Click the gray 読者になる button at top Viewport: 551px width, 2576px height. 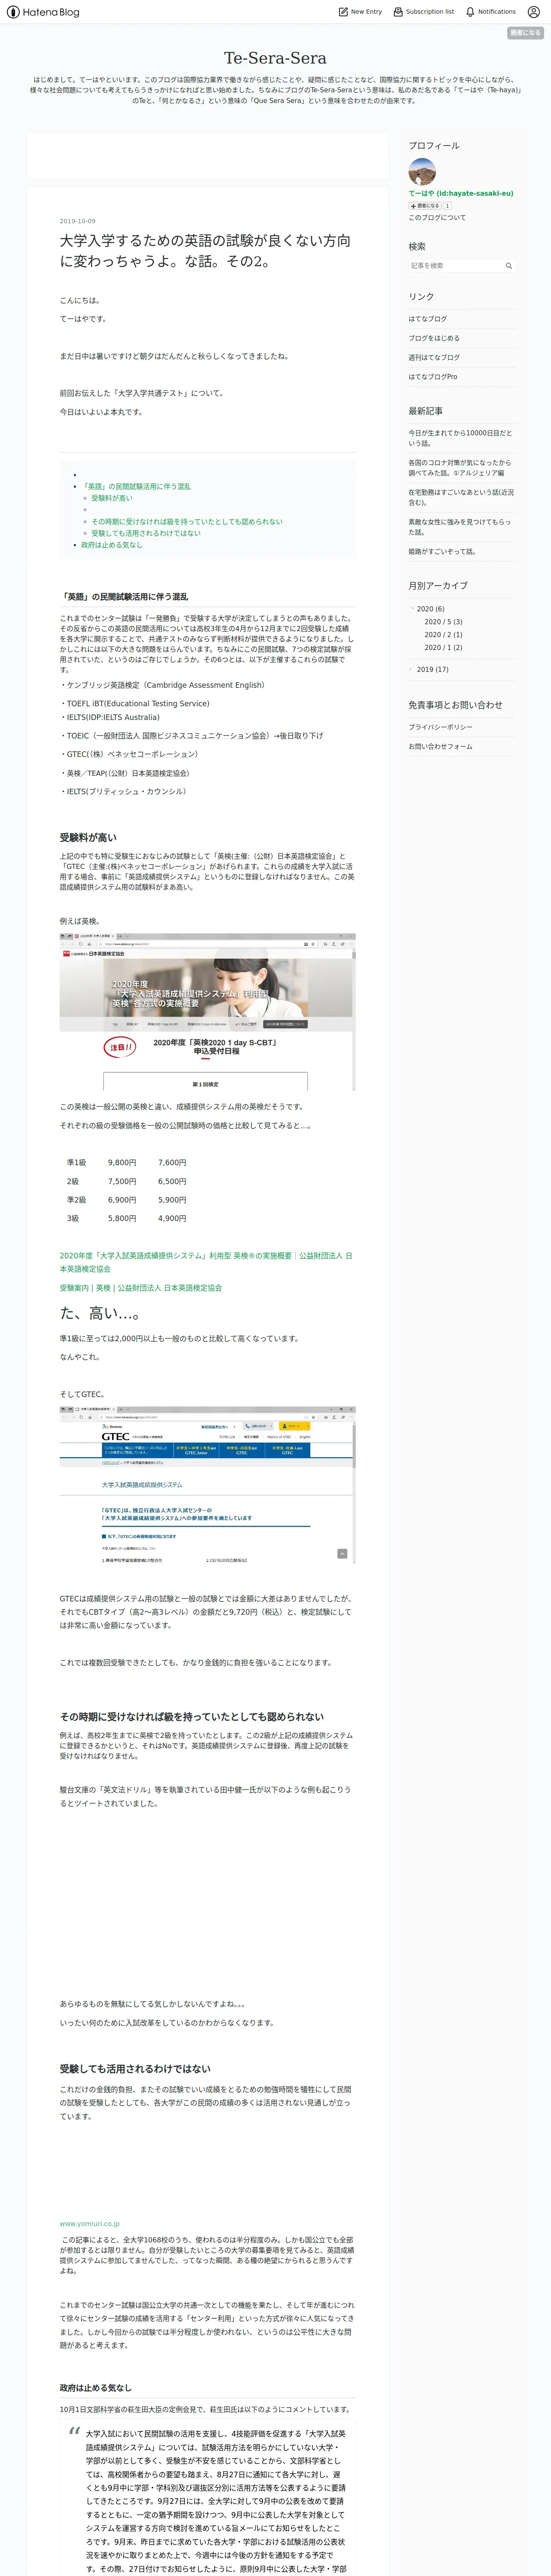point(525,33)
